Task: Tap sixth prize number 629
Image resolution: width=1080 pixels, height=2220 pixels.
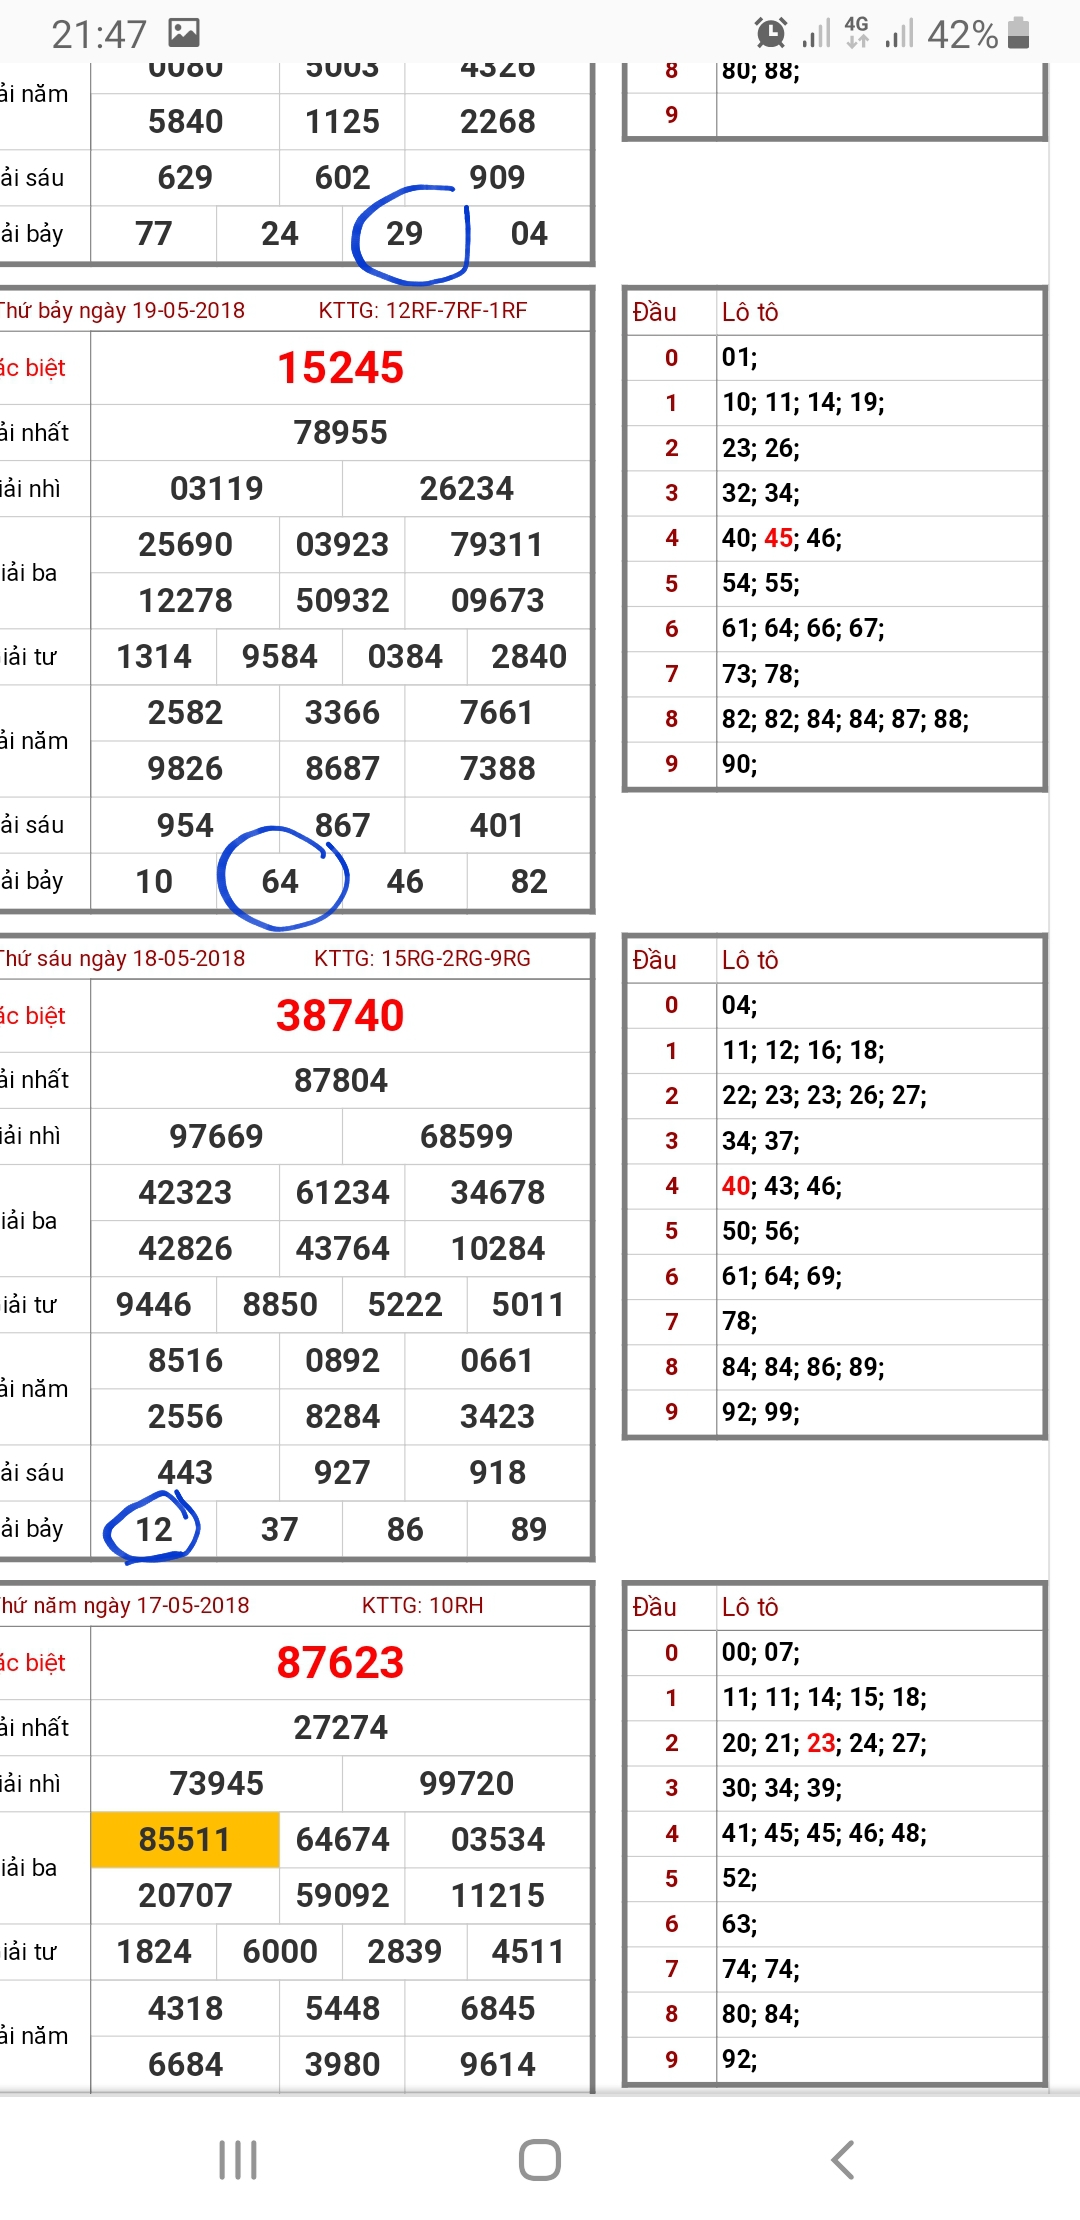Action: coord(185,178)
